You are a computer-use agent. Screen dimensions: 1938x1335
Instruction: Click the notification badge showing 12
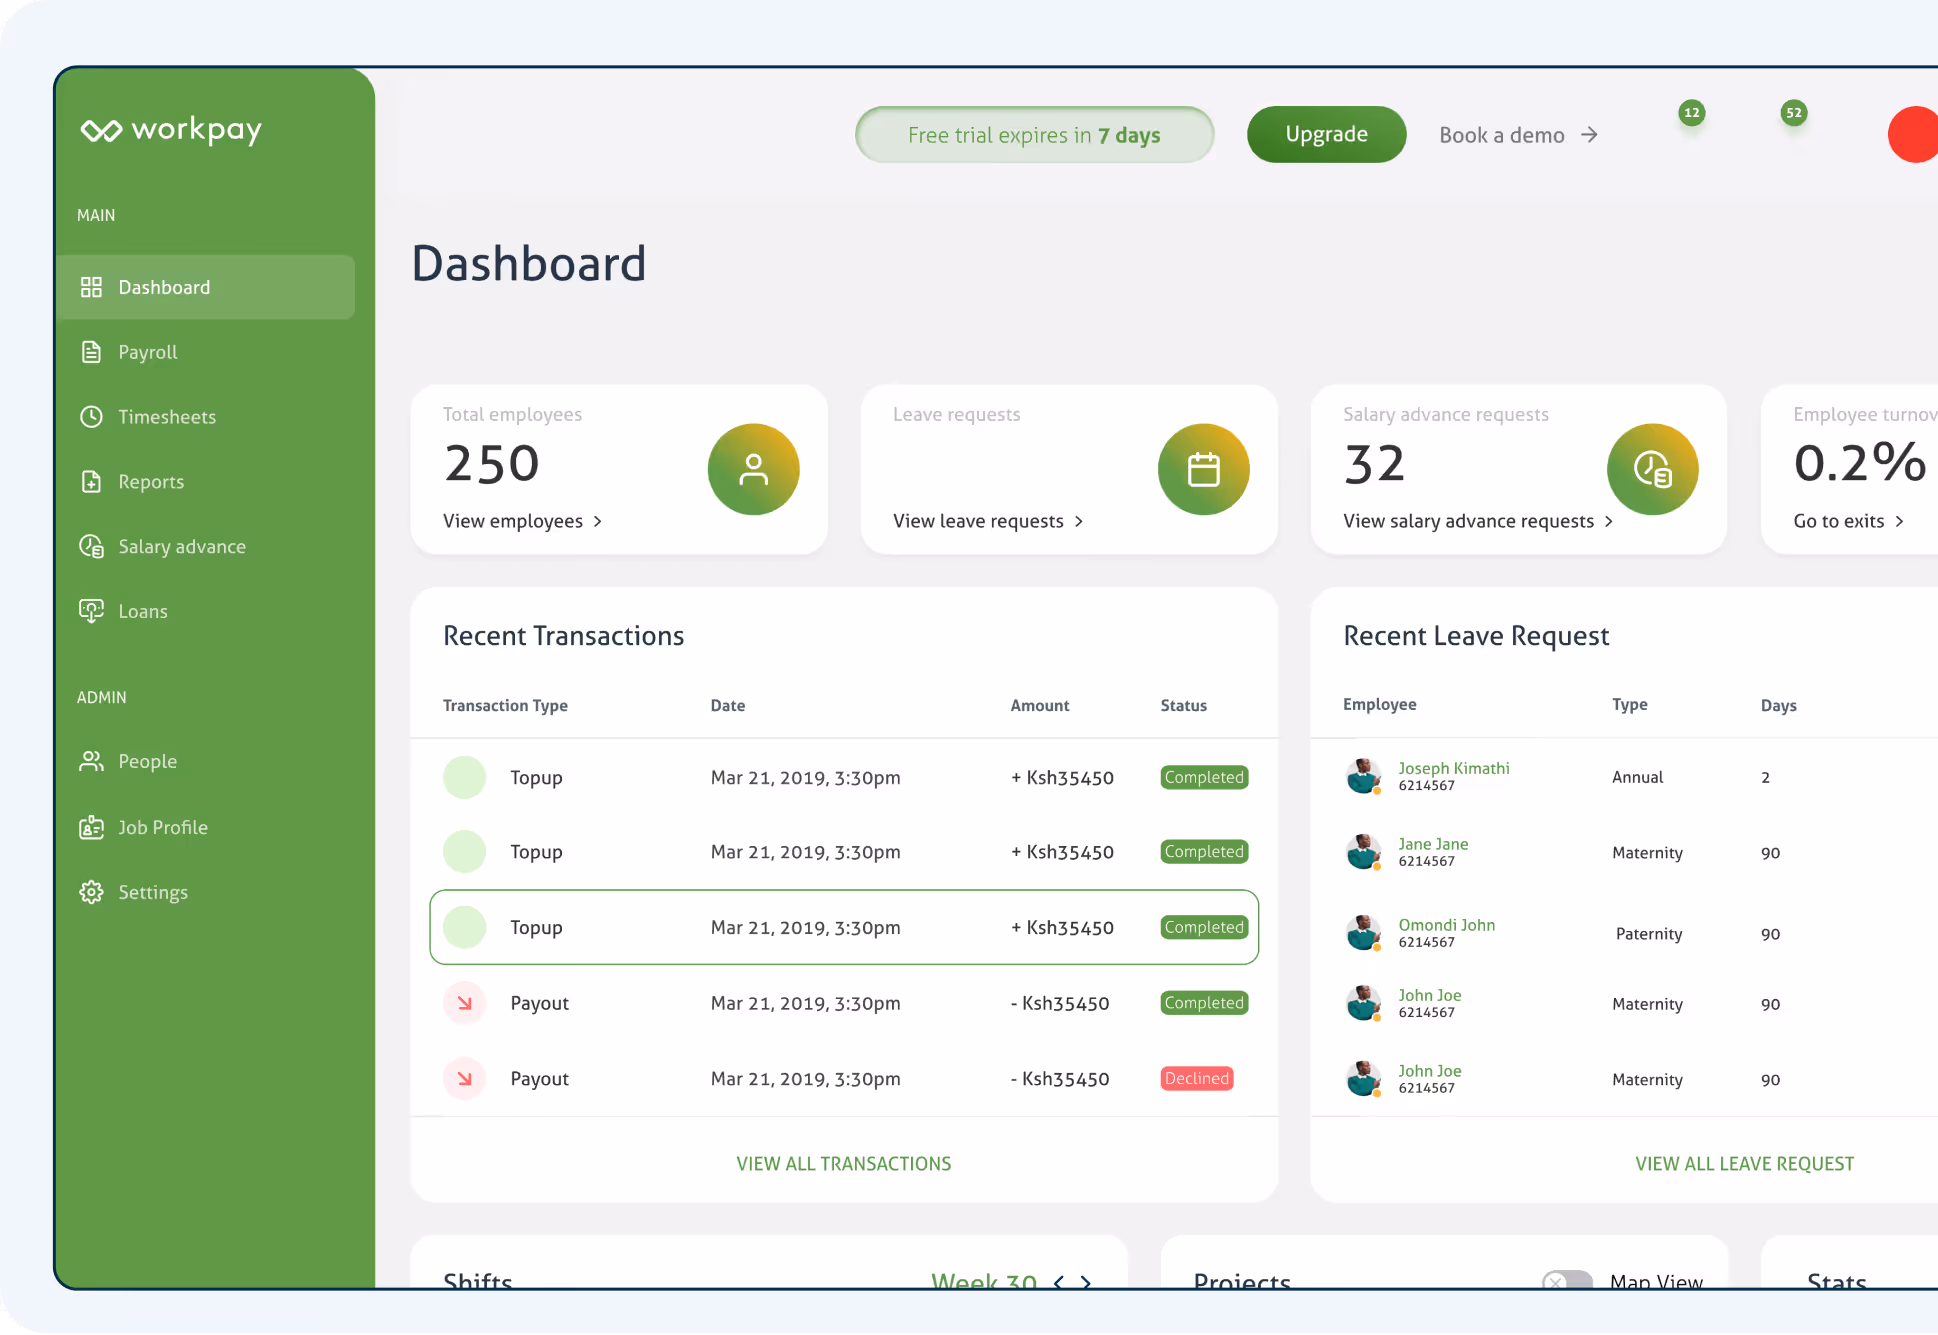(1691, 113)
